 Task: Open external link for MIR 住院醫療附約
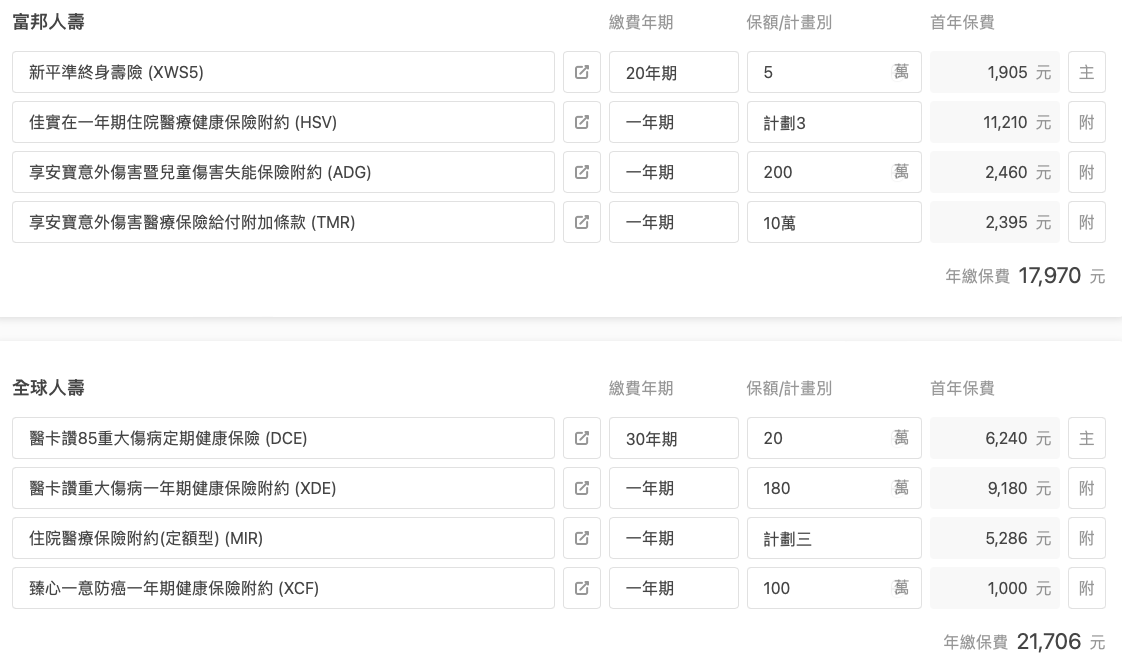point(582,538)
